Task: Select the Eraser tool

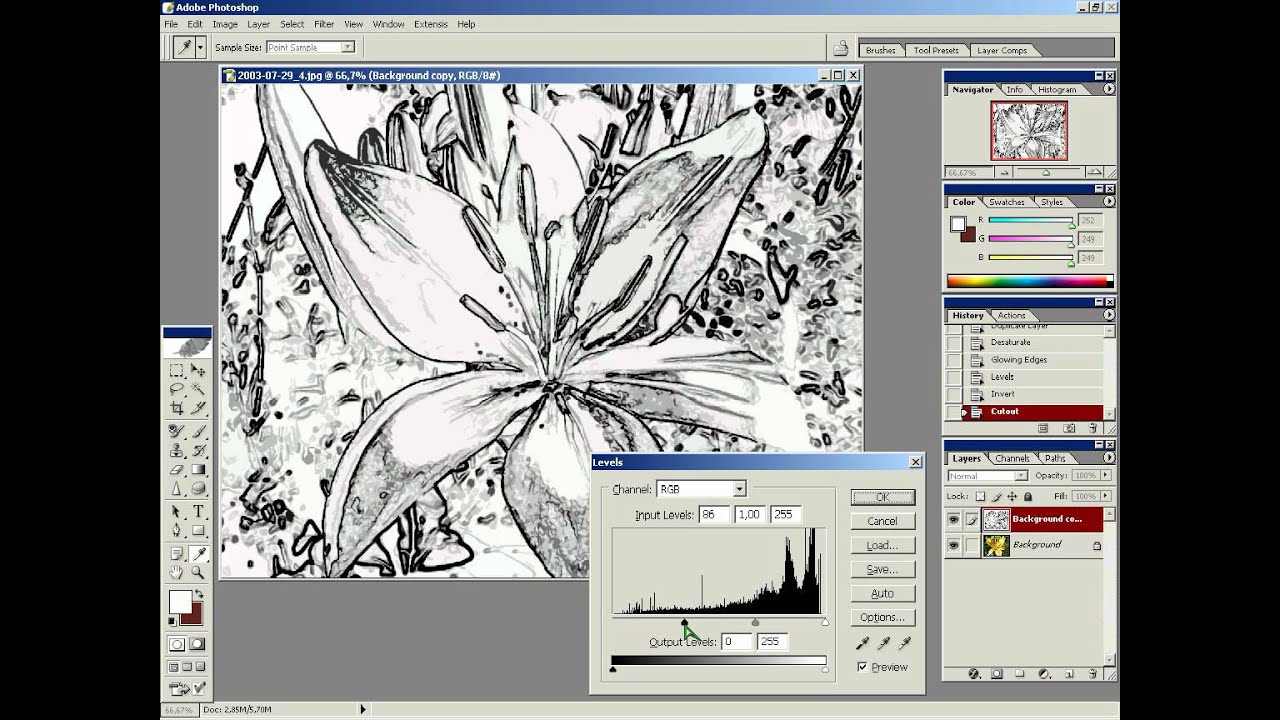Action: pyautogui.click(x=177, y=469)
